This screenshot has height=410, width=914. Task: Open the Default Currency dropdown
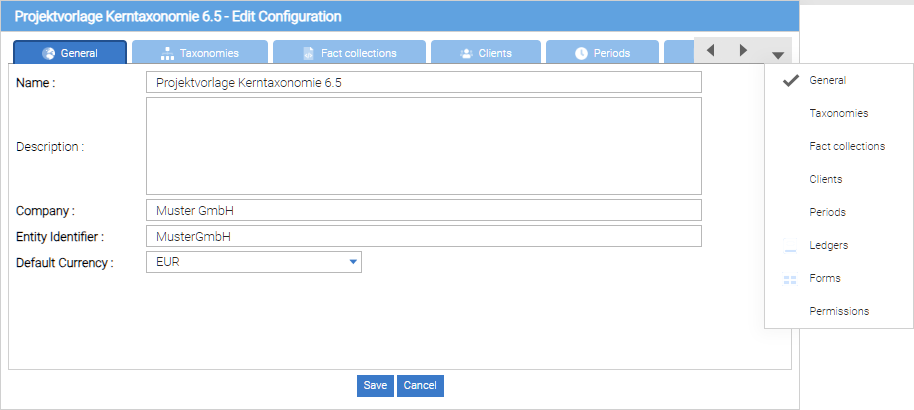point(353,262)
